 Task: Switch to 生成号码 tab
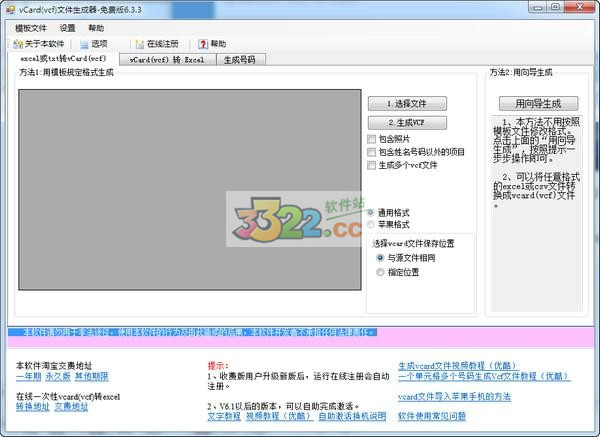(240, 60)
